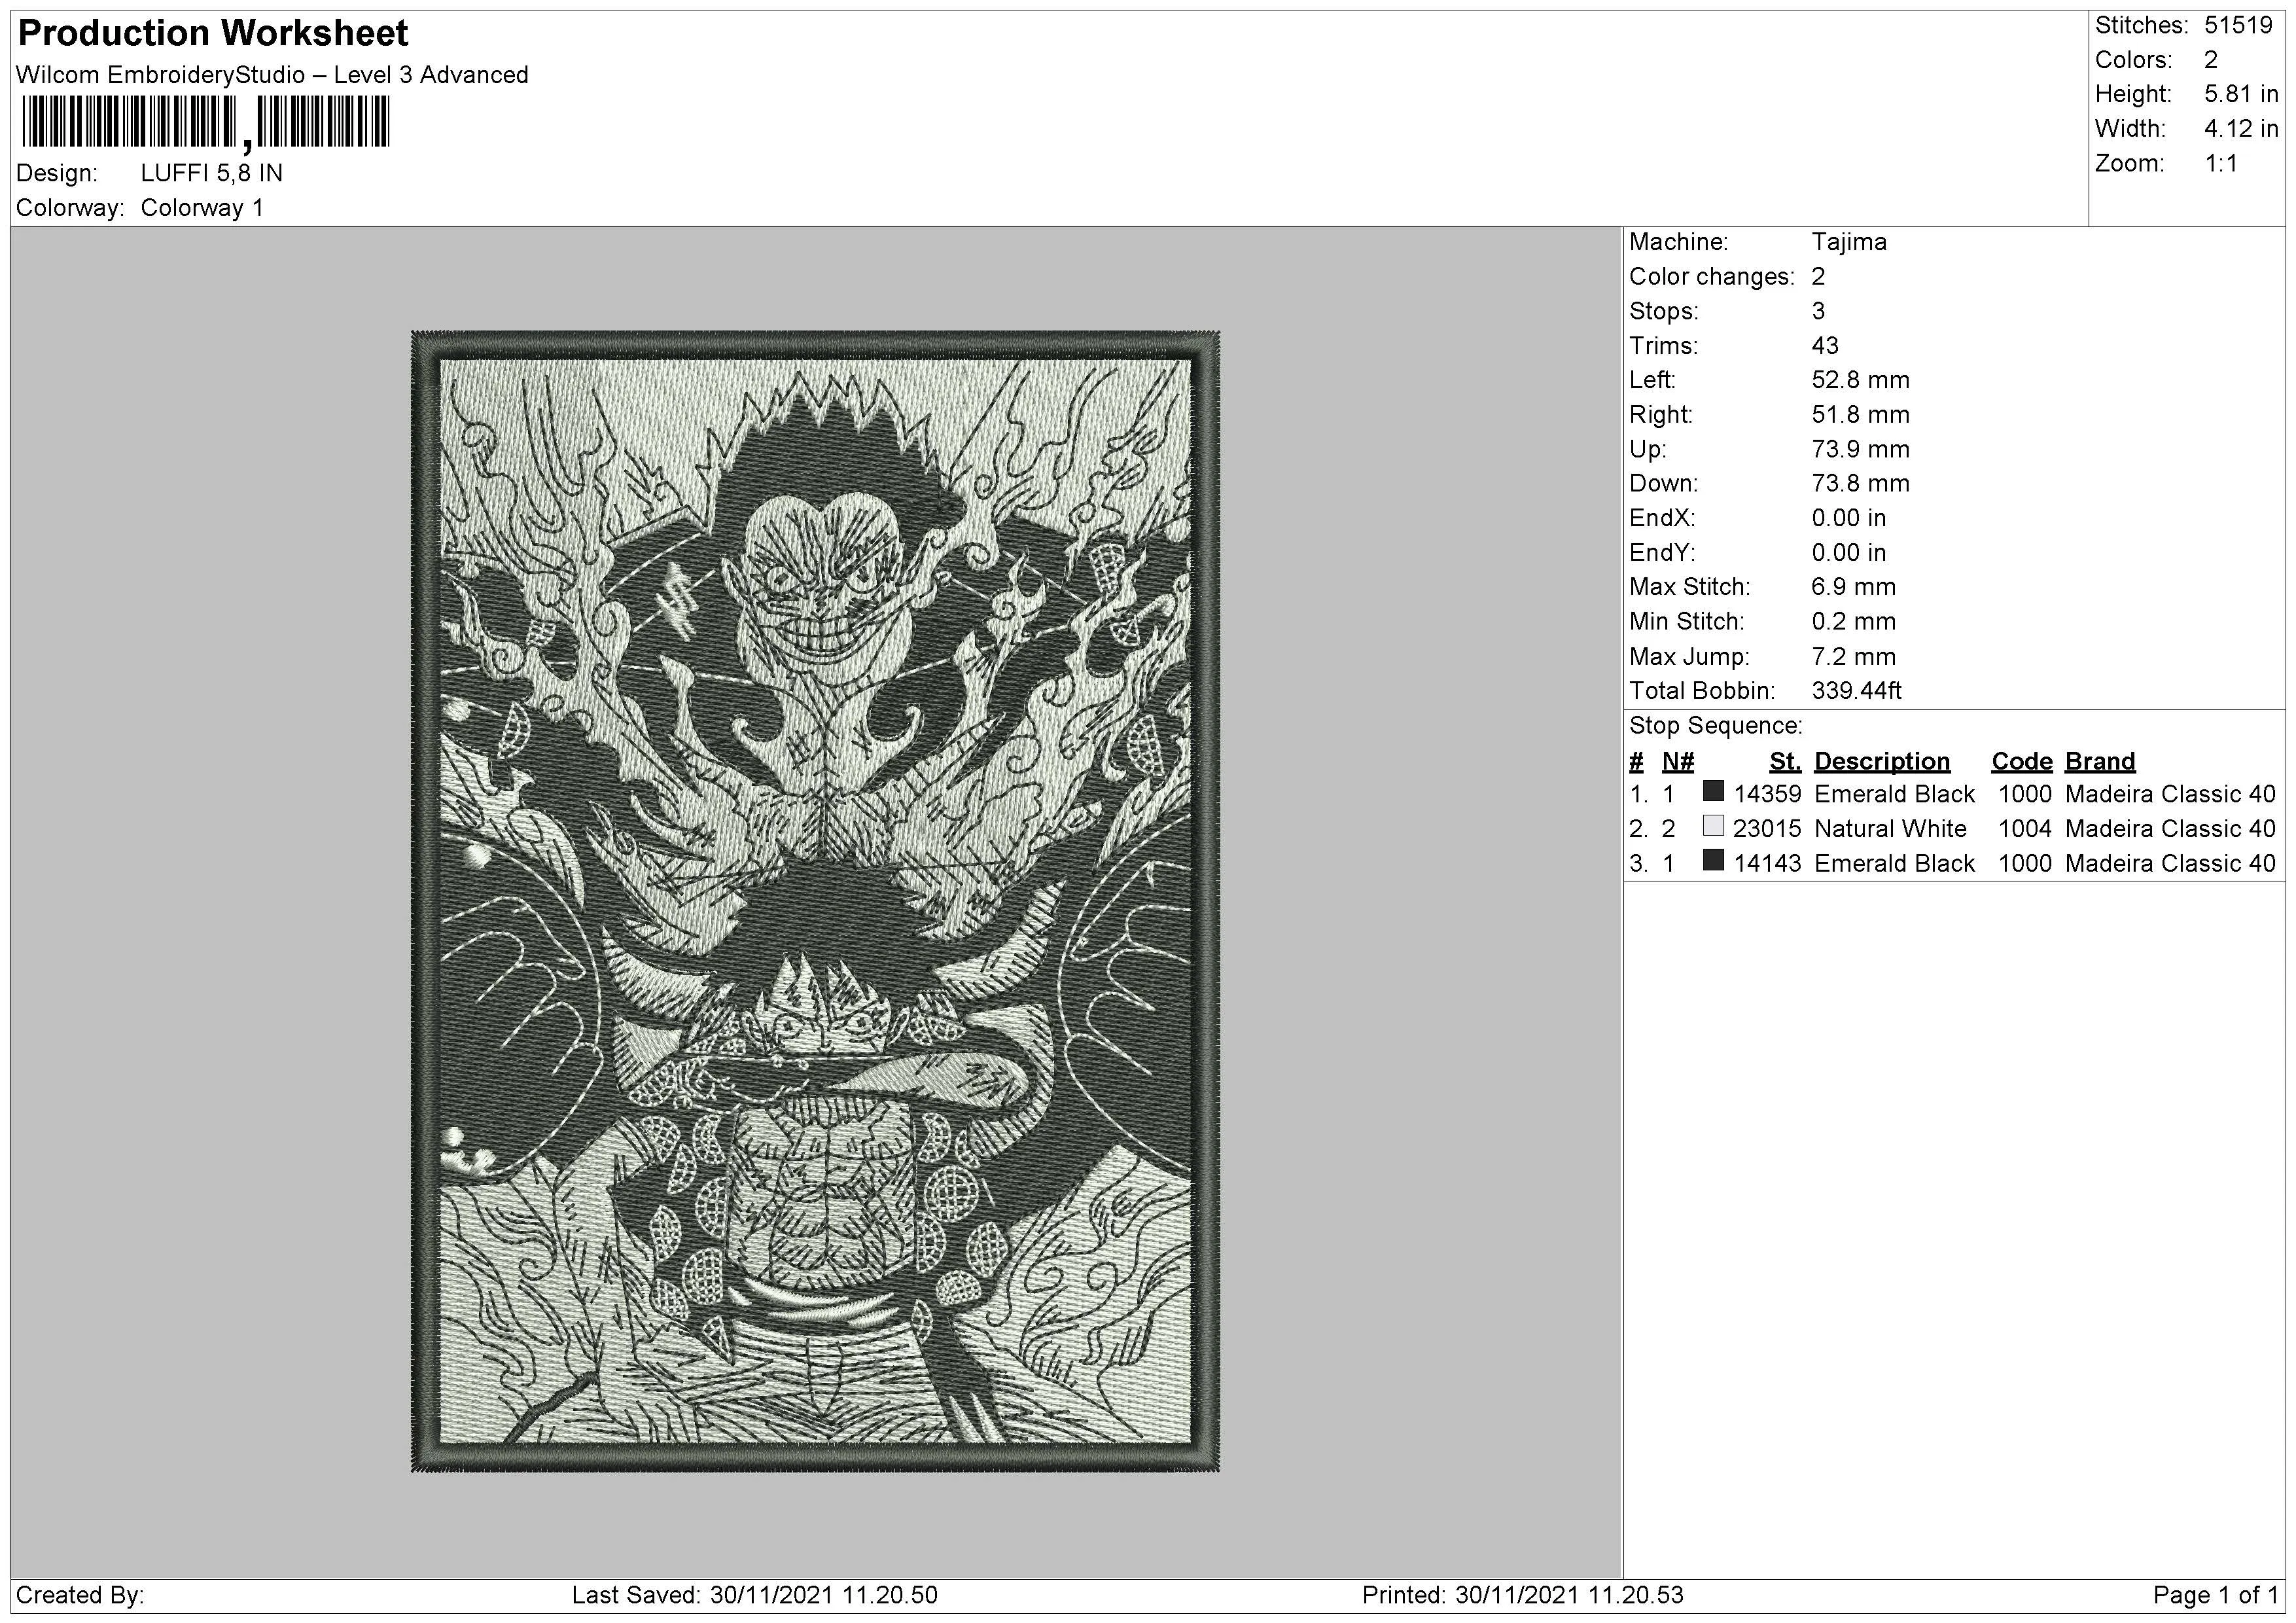The height and width of the screenshot is (1623, 2296).
Task: Click the Colors value 2
Action: point(2211,60)
